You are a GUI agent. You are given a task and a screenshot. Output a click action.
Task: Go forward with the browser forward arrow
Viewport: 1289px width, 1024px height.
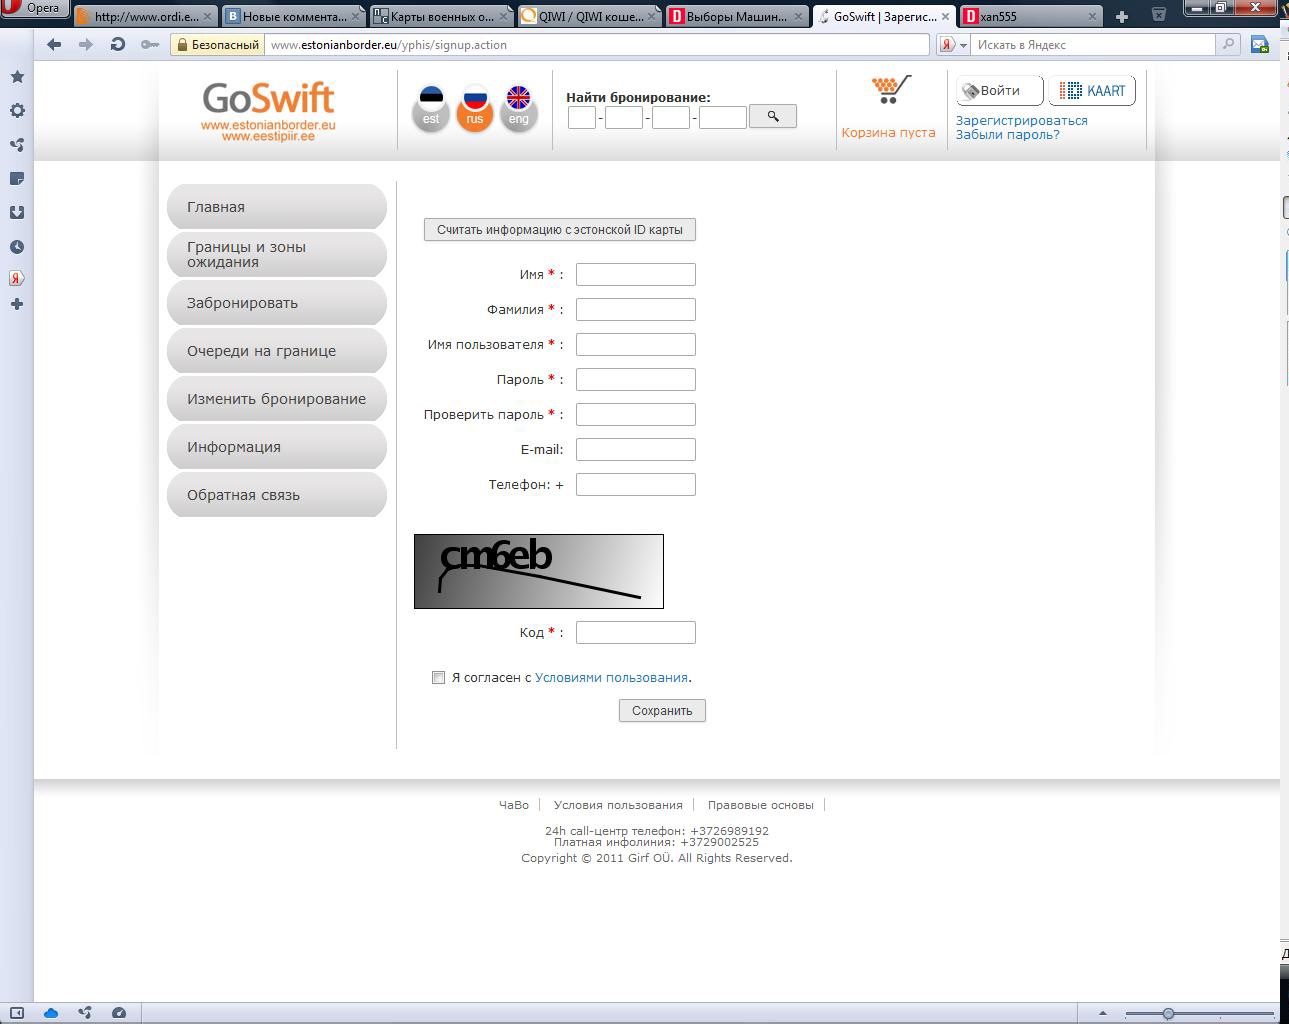pos(86,44)
